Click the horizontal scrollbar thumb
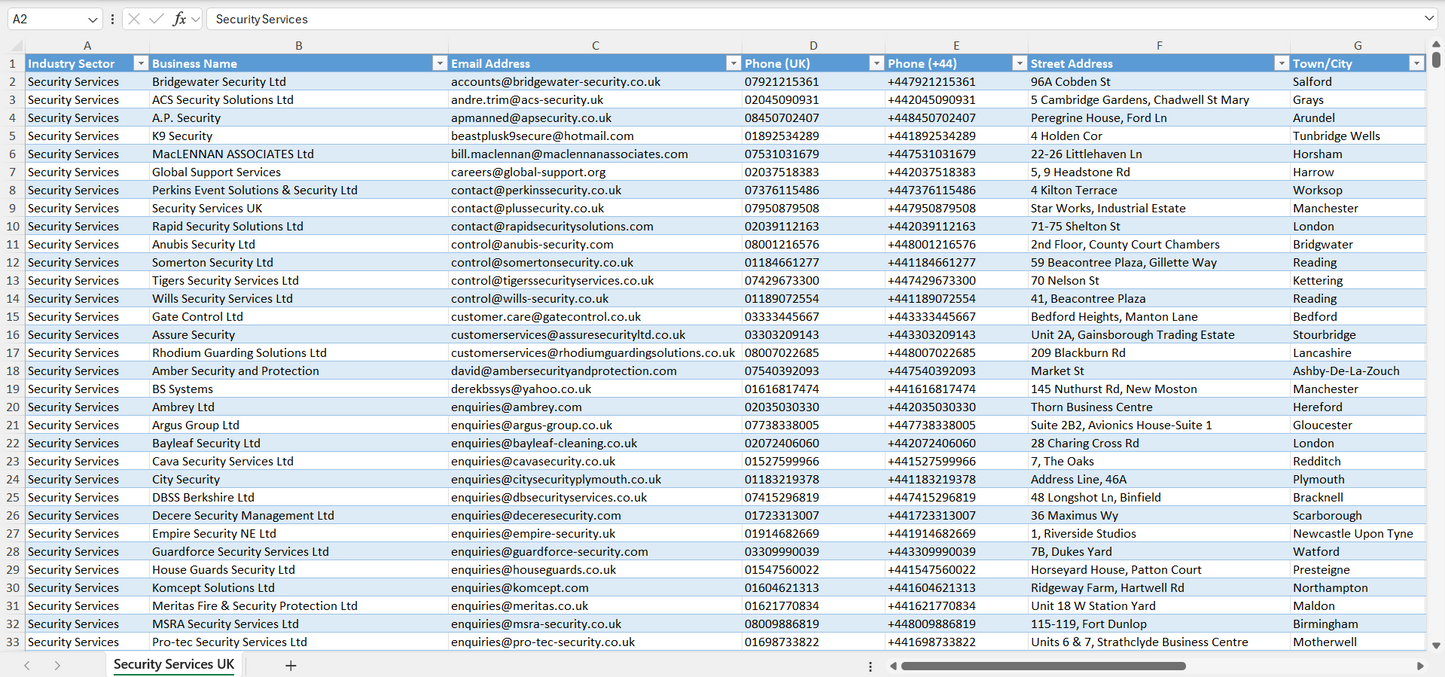1445x677 pixels. coord(1043,666)
